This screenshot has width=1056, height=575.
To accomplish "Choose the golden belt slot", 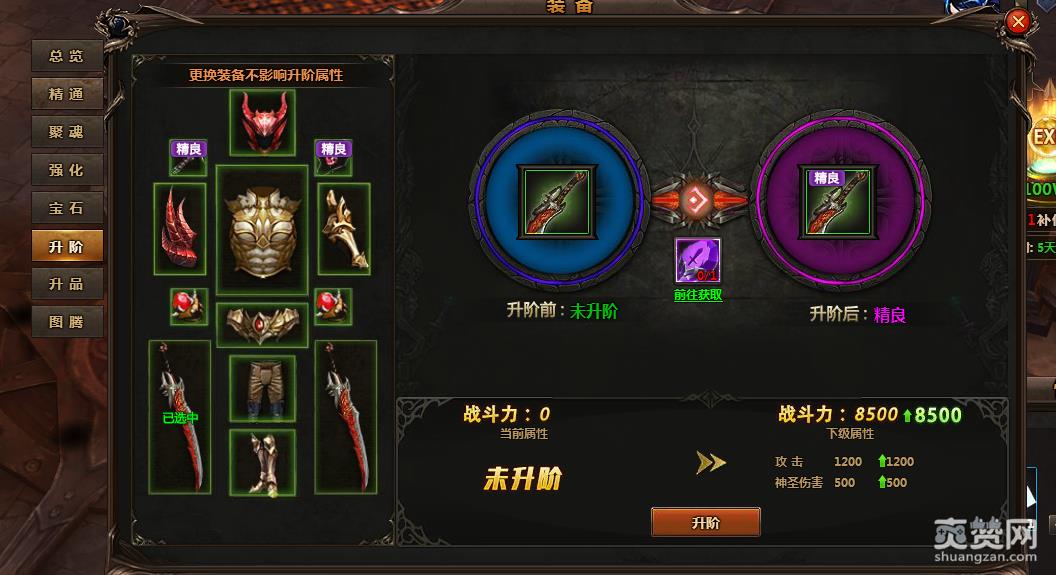I will [262, 325].
